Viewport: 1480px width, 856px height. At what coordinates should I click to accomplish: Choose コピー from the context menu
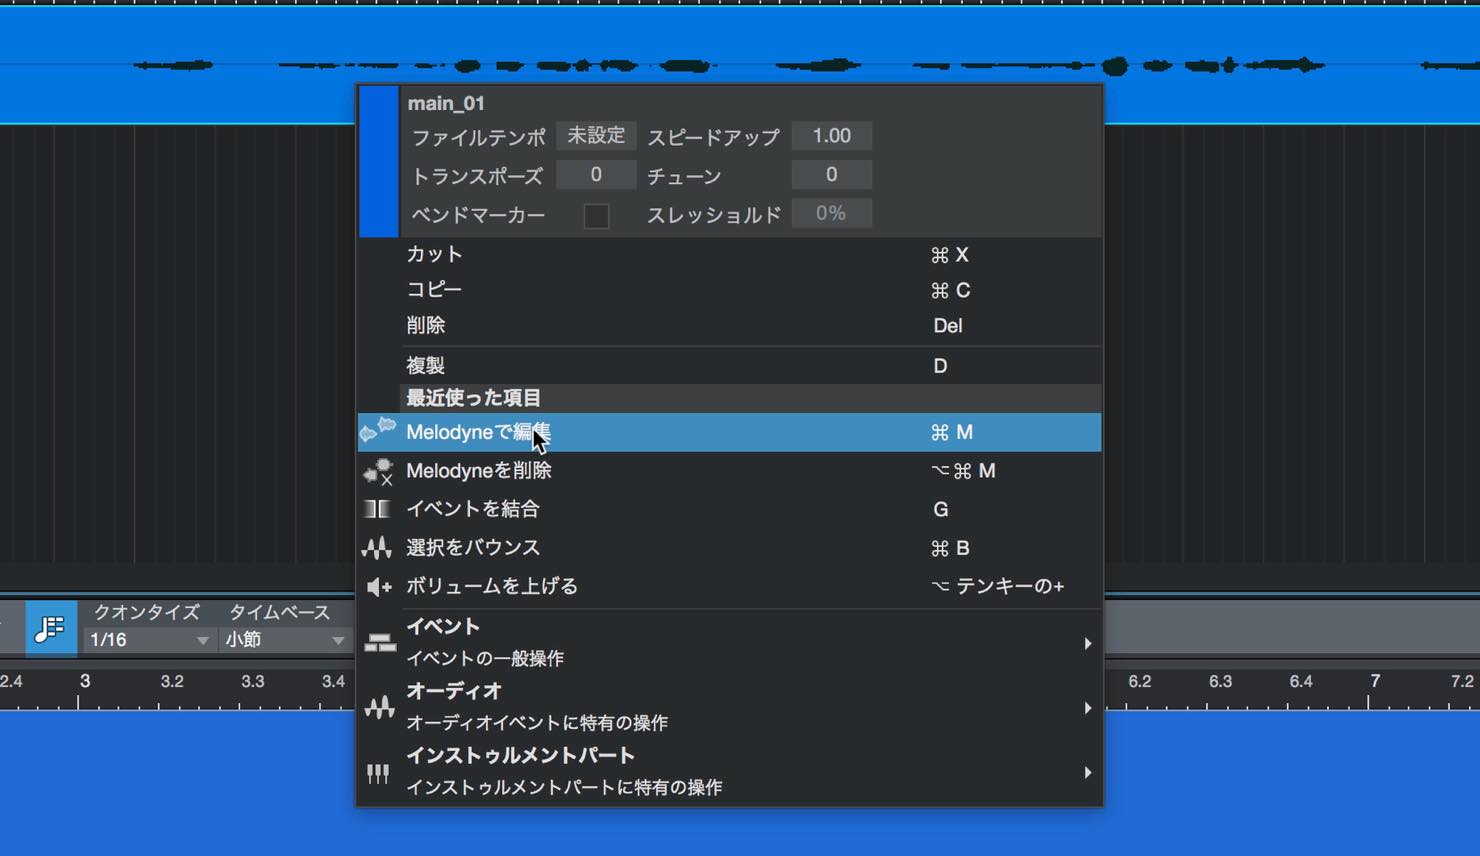tap(729, 290)
